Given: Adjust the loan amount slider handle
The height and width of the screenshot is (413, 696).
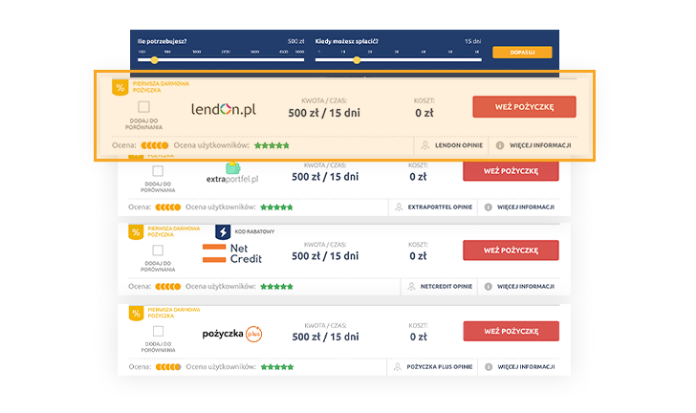Looking at the screenshot, I should point(154,60).
